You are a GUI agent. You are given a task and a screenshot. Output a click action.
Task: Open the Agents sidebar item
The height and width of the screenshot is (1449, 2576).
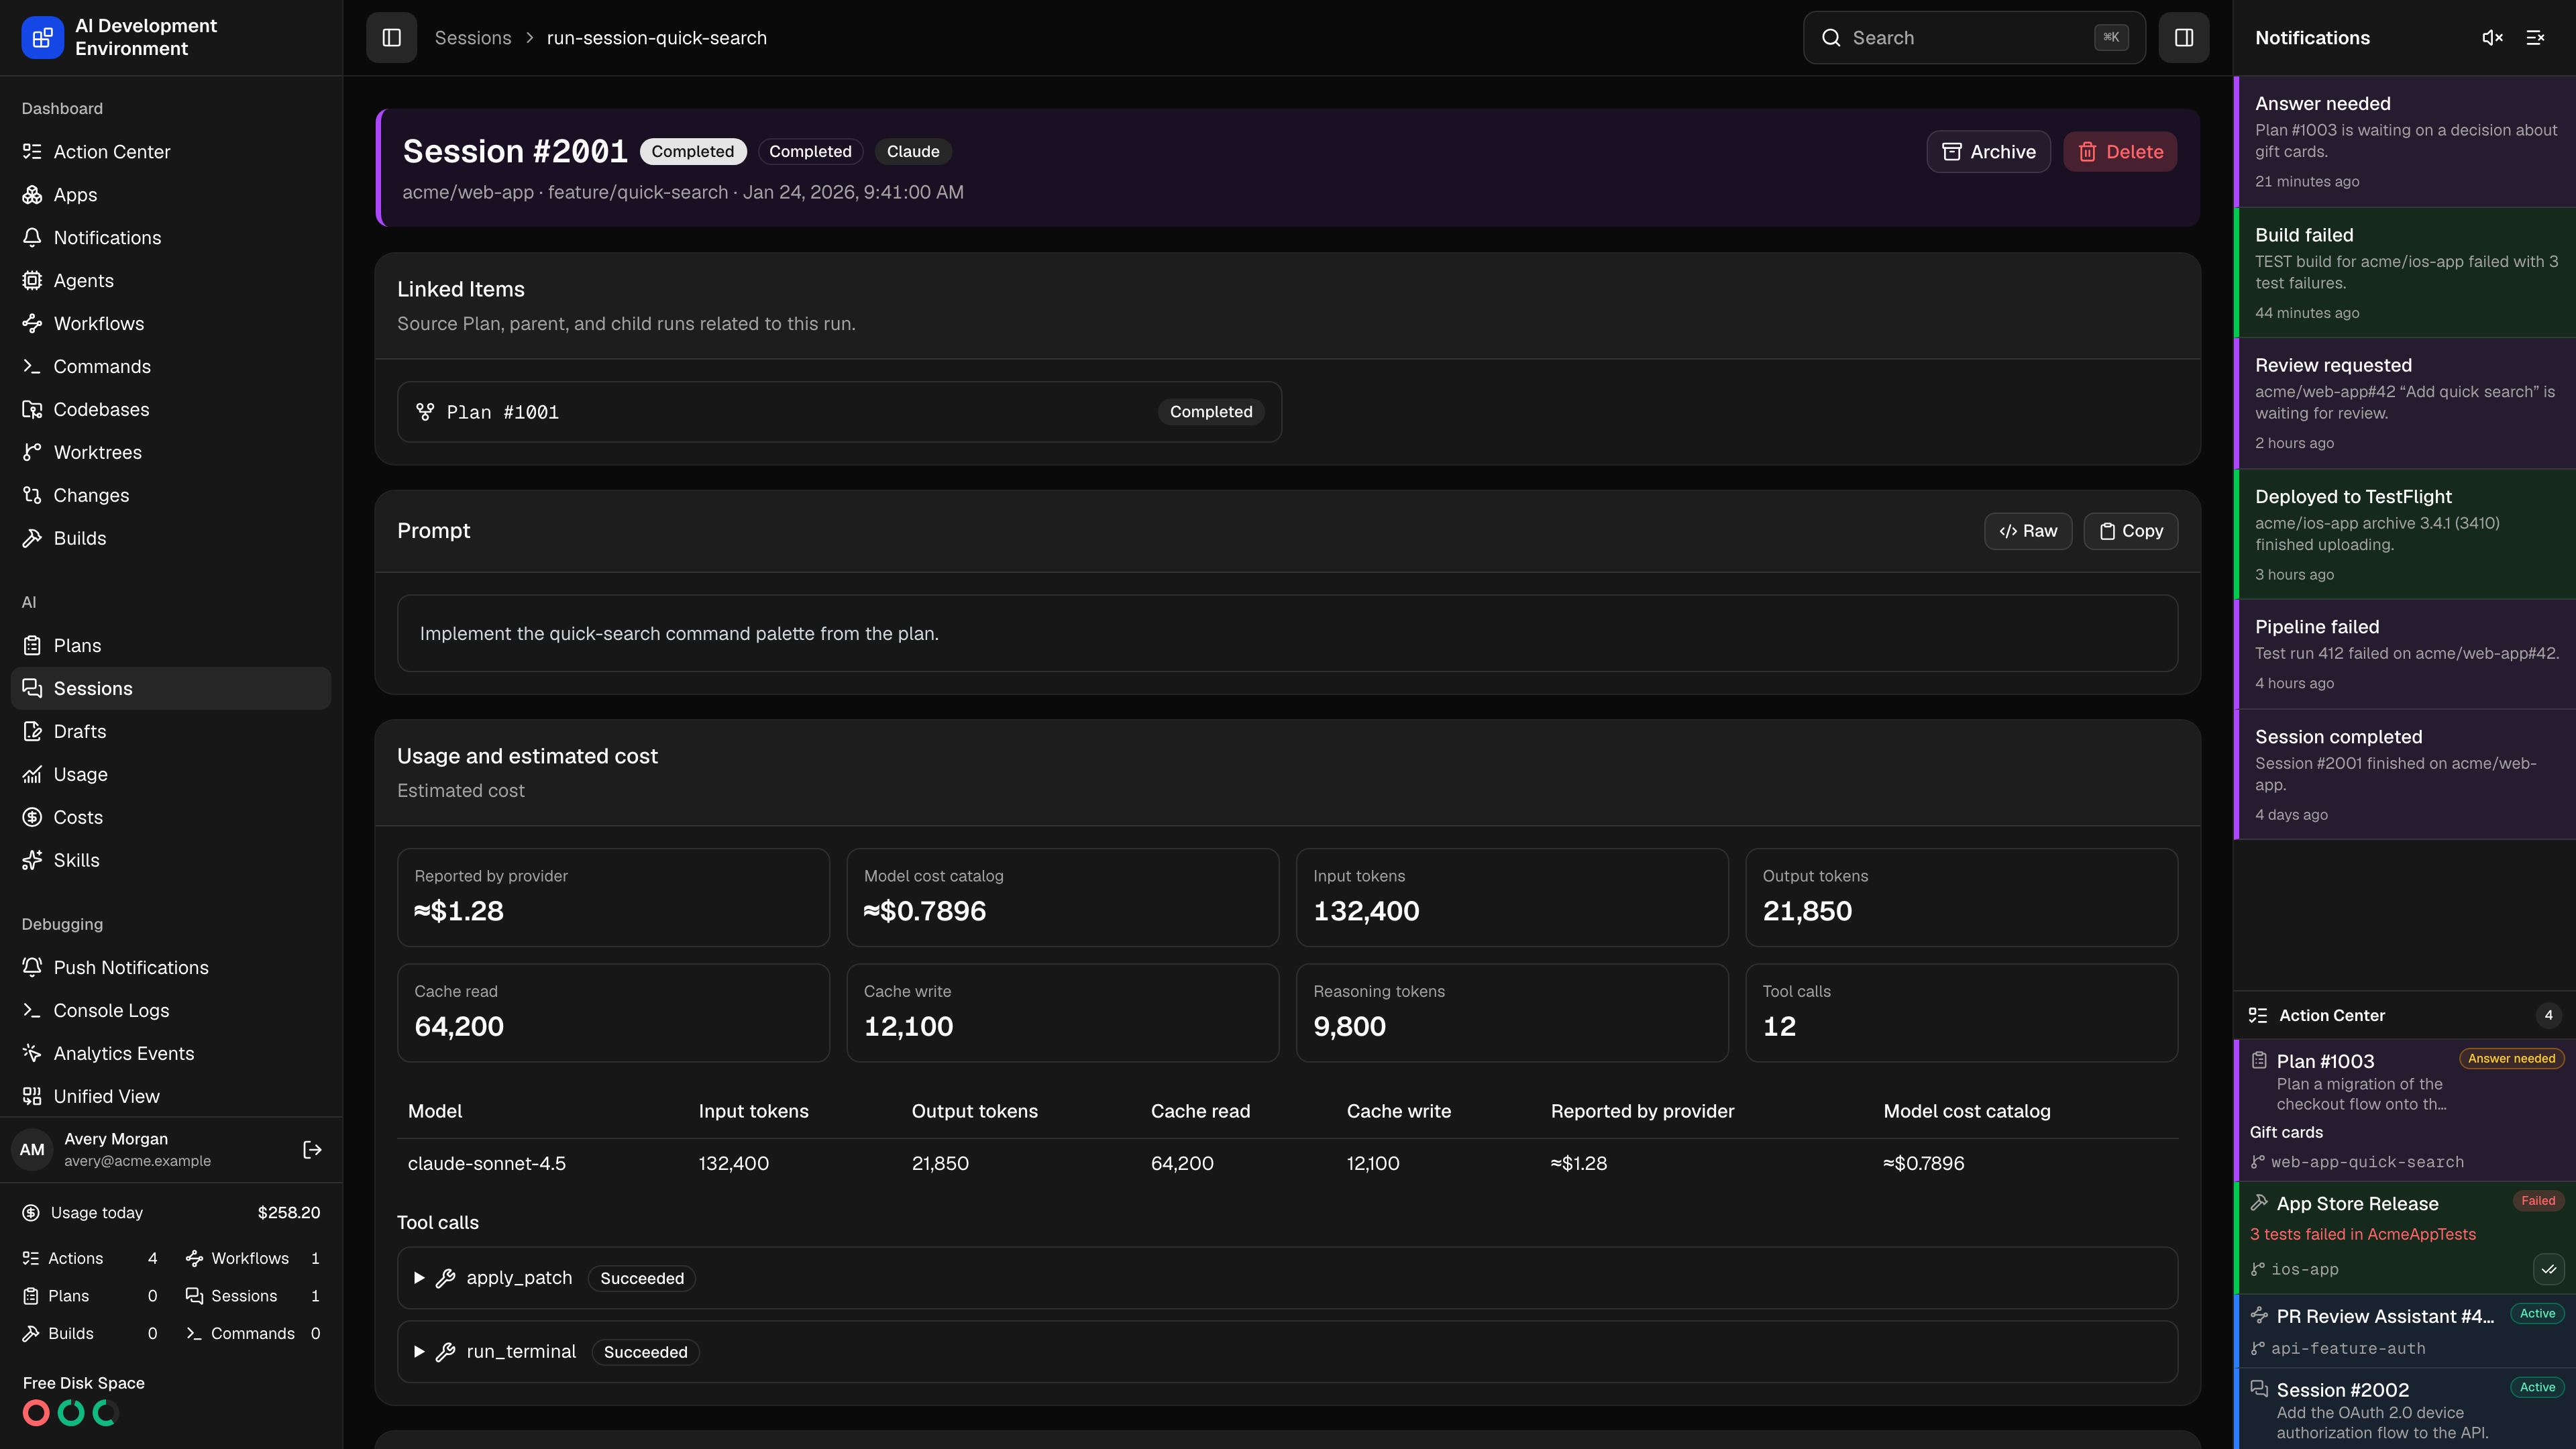pyautogui.click(x=171, y=280)
